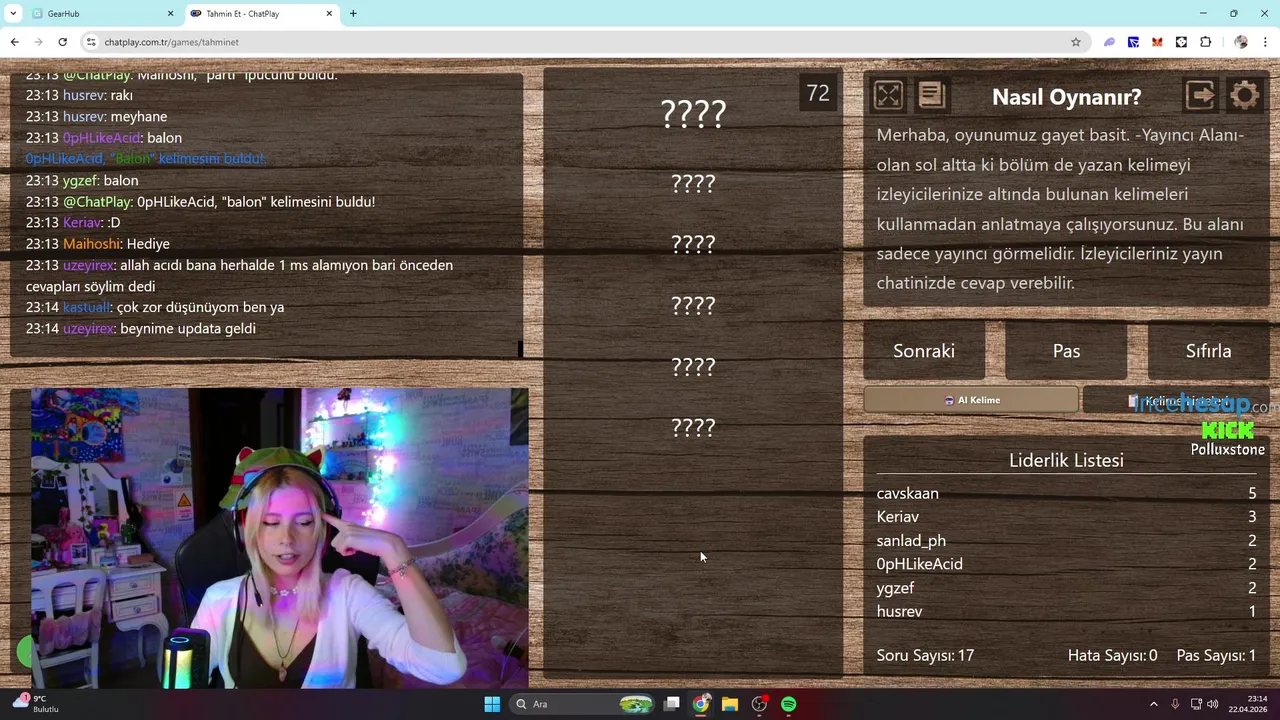Click the taskbar search box Ara
Screen dimensions: 1280x720
(x=582, y=704)
